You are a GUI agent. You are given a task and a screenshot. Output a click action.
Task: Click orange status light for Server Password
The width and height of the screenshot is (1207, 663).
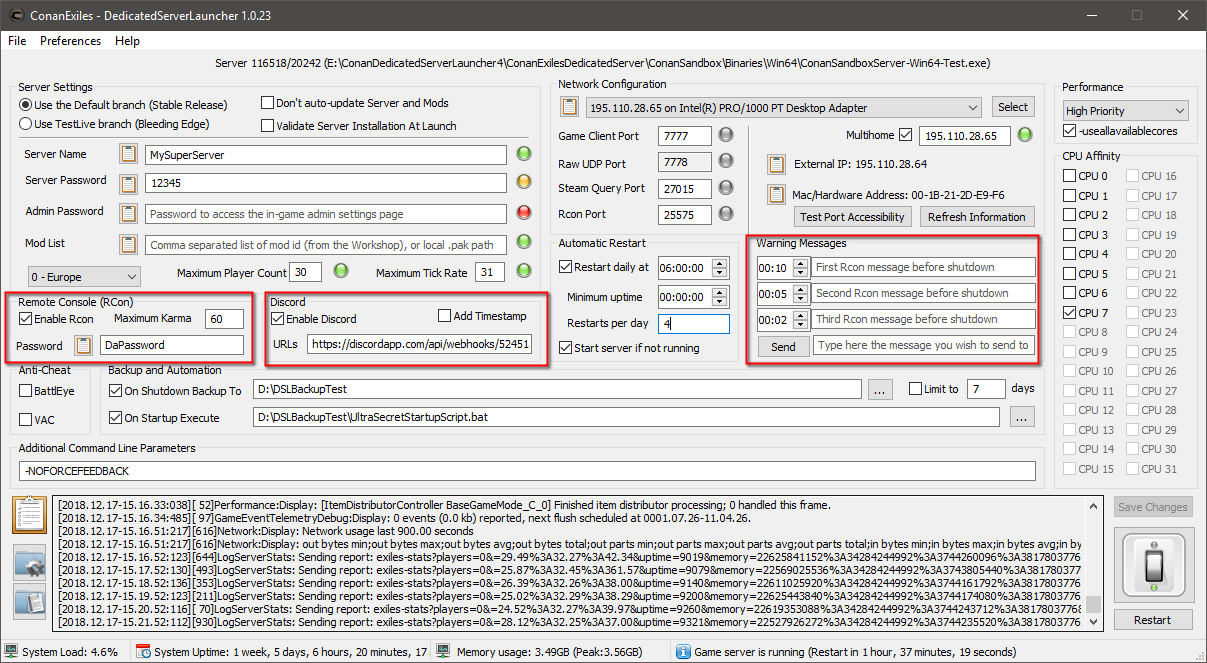click(x=523, y=183)
